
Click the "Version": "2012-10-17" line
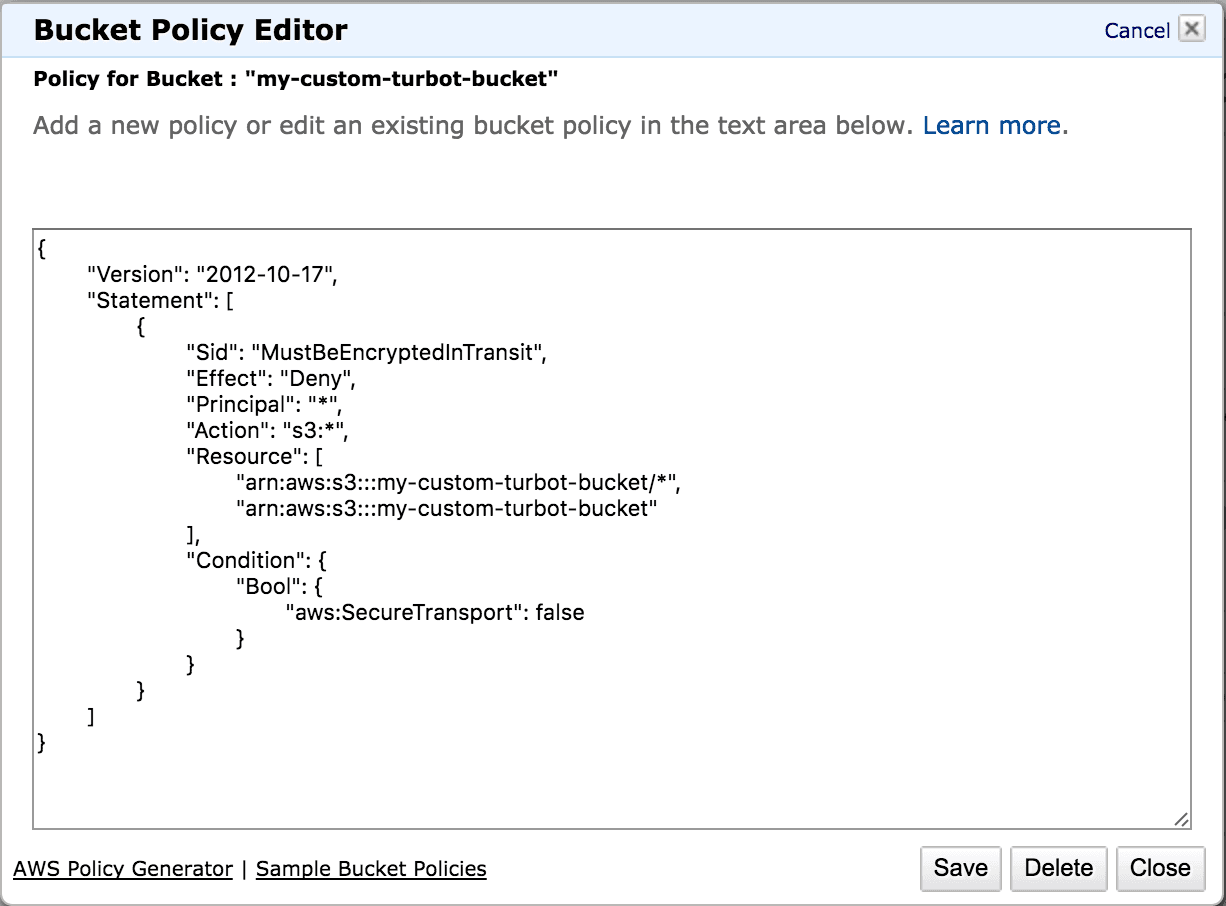click(212, 275)
